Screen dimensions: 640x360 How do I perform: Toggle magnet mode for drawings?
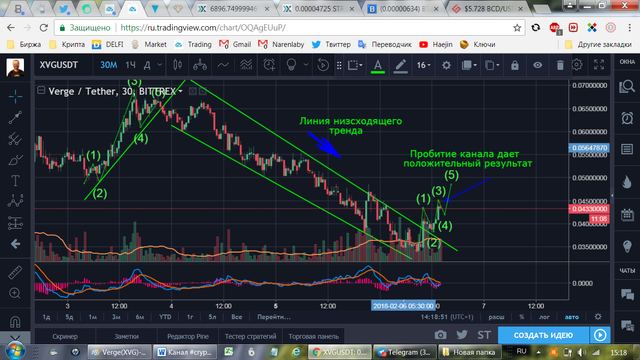coord(15,322)
